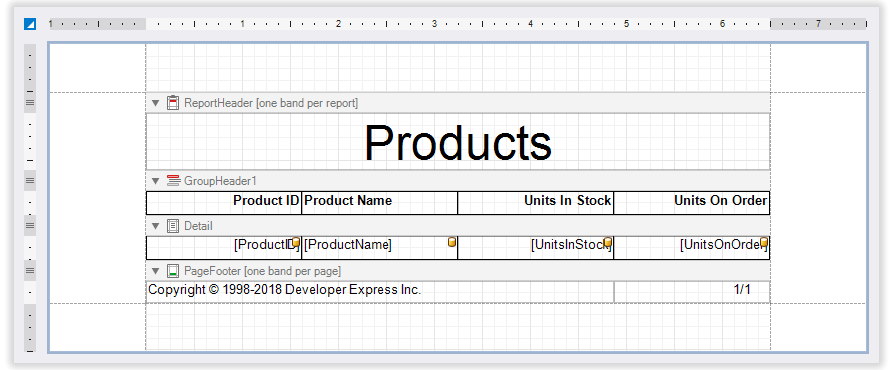This screenshot has height=370, width=890.
Task: Select the Product ID header cell
Action: pos(224,203)
